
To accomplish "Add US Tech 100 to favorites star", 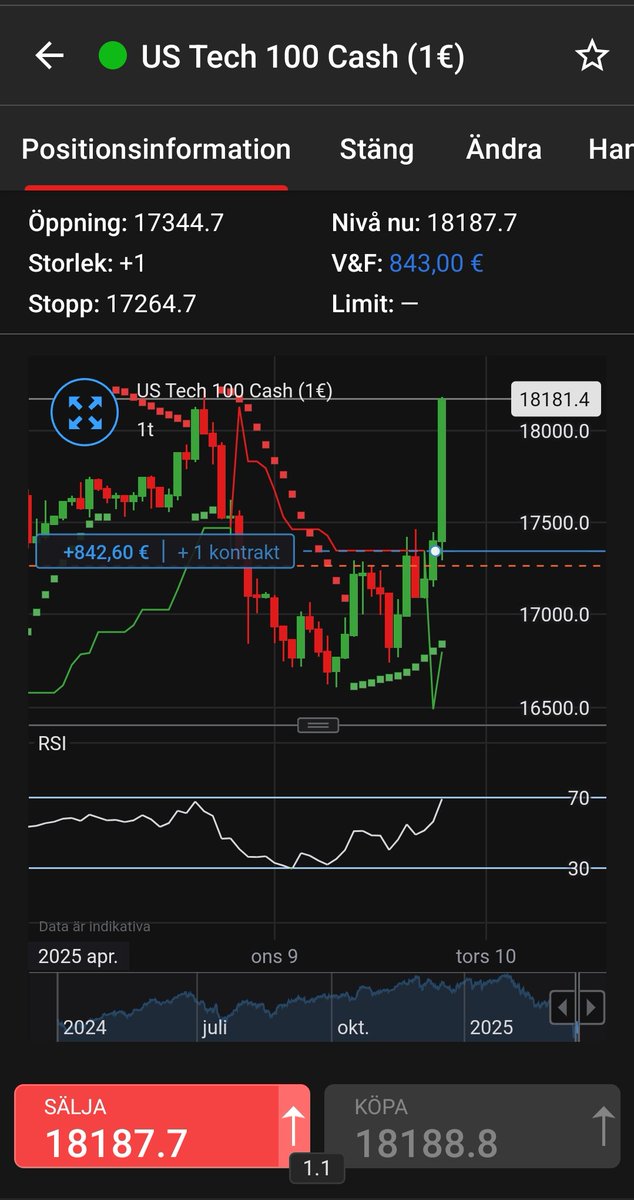I will 592,57.
